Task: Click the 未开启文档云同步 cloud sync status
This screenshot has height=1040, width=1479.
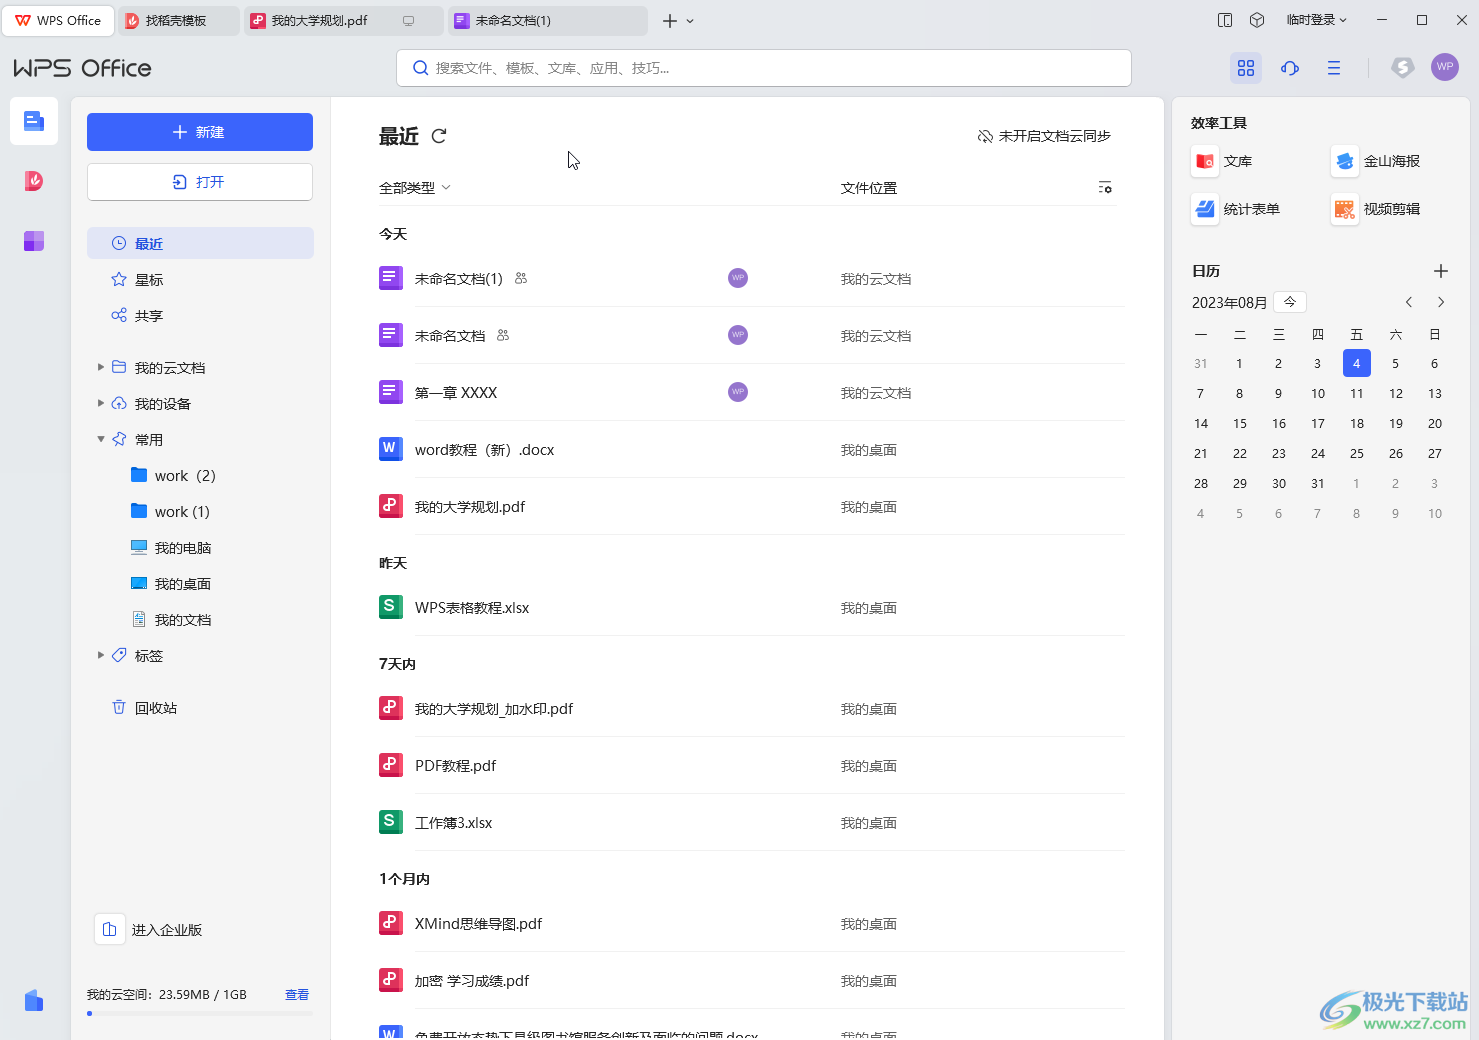Action: tap(1044, 136)
